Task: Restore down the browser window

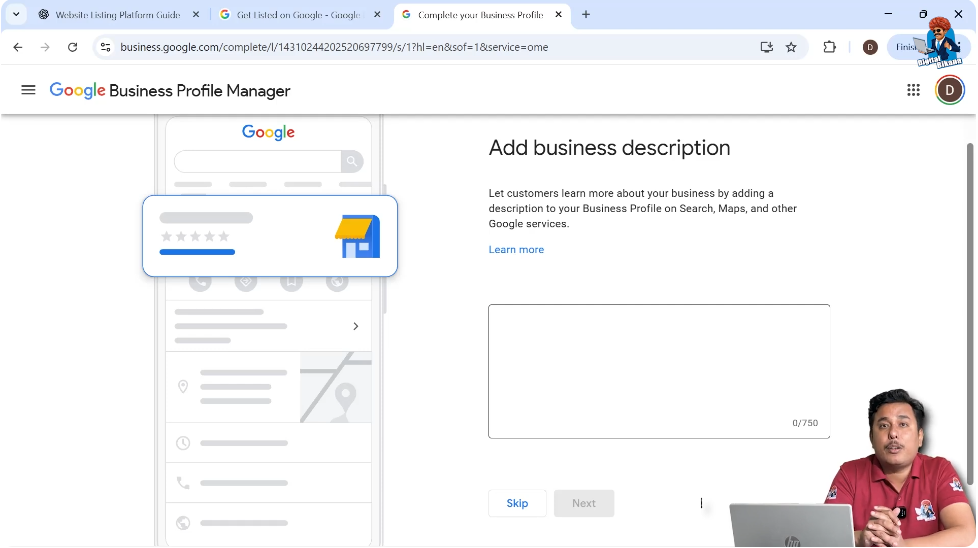Action: (923, 14)
